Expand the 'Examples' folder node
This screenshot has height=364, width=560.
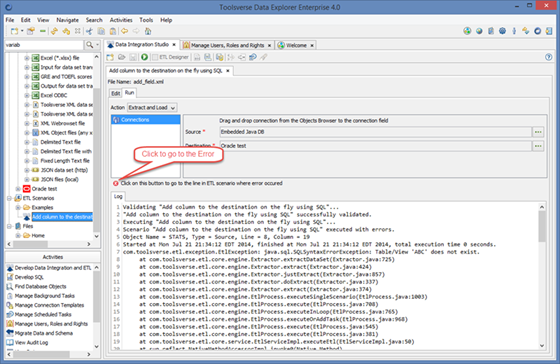click(x=18, y=207)
